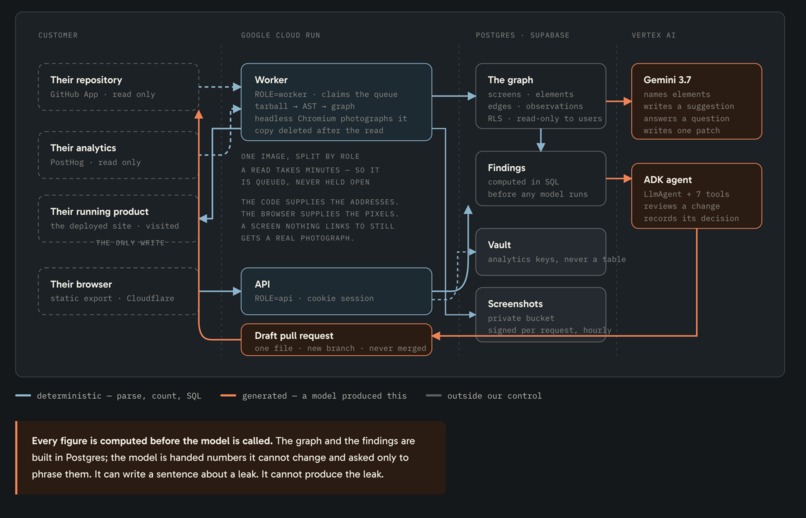Click the 'Their analytics' box
Screen dimensions: 806x518
[118, 155]
